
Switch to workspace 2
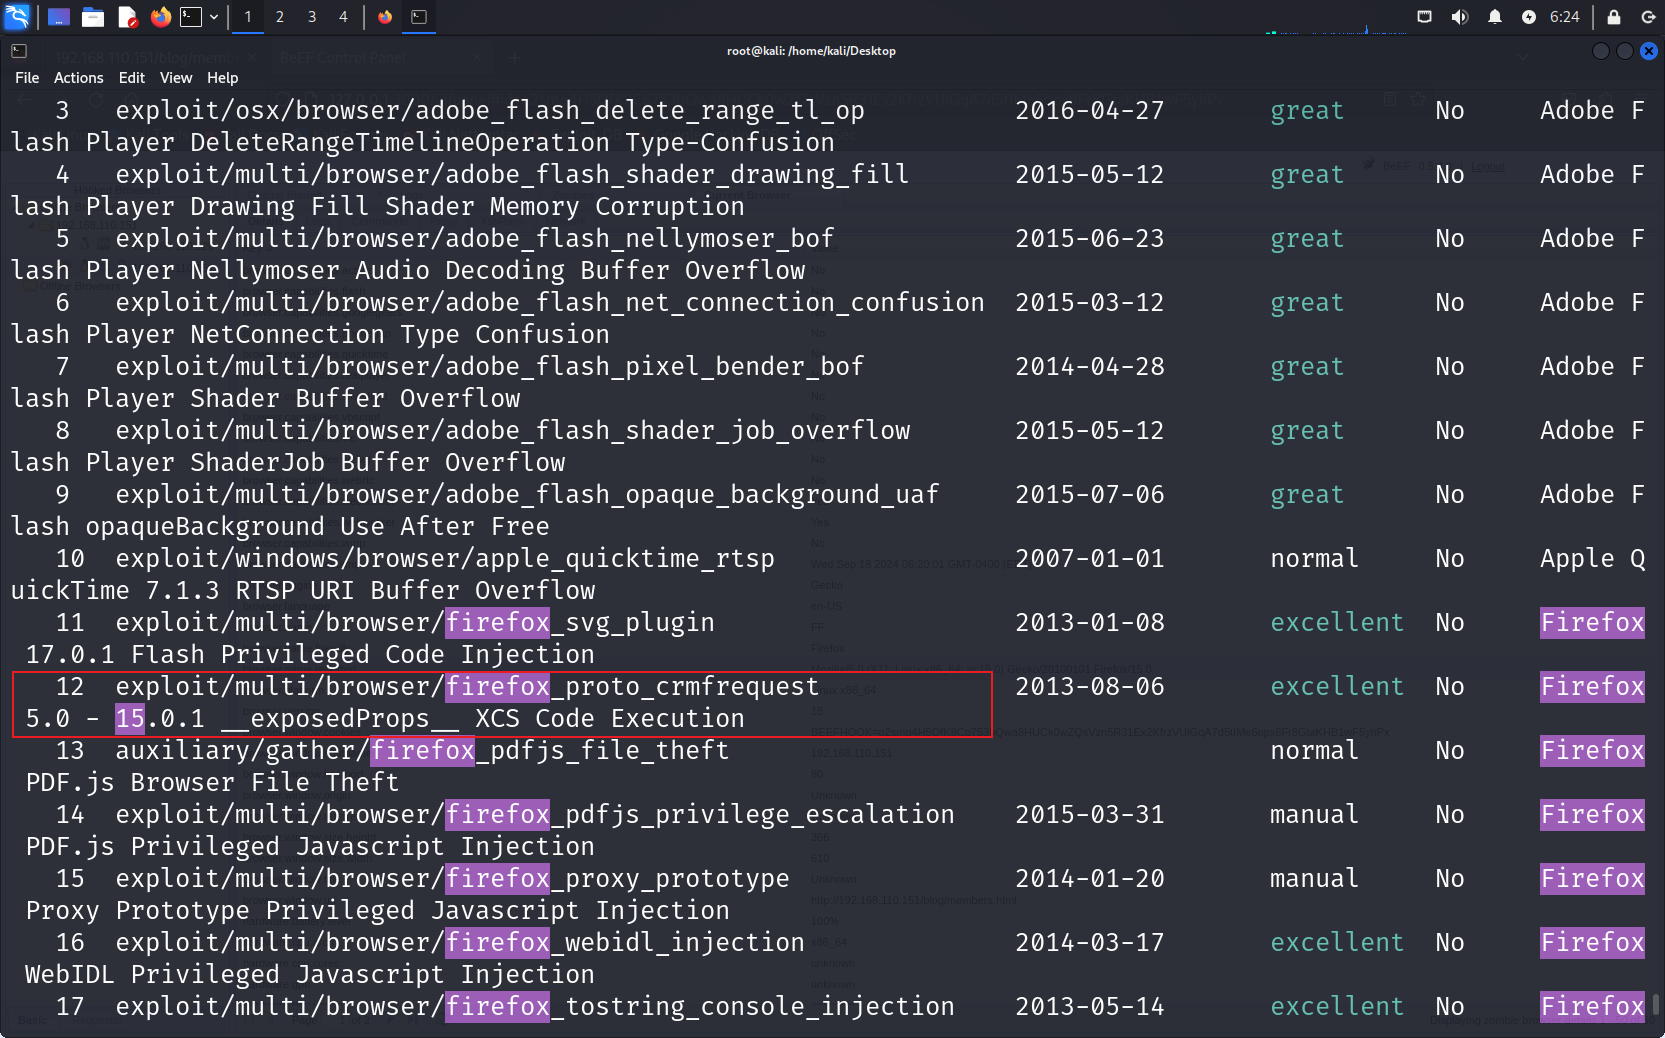point(280,16)
